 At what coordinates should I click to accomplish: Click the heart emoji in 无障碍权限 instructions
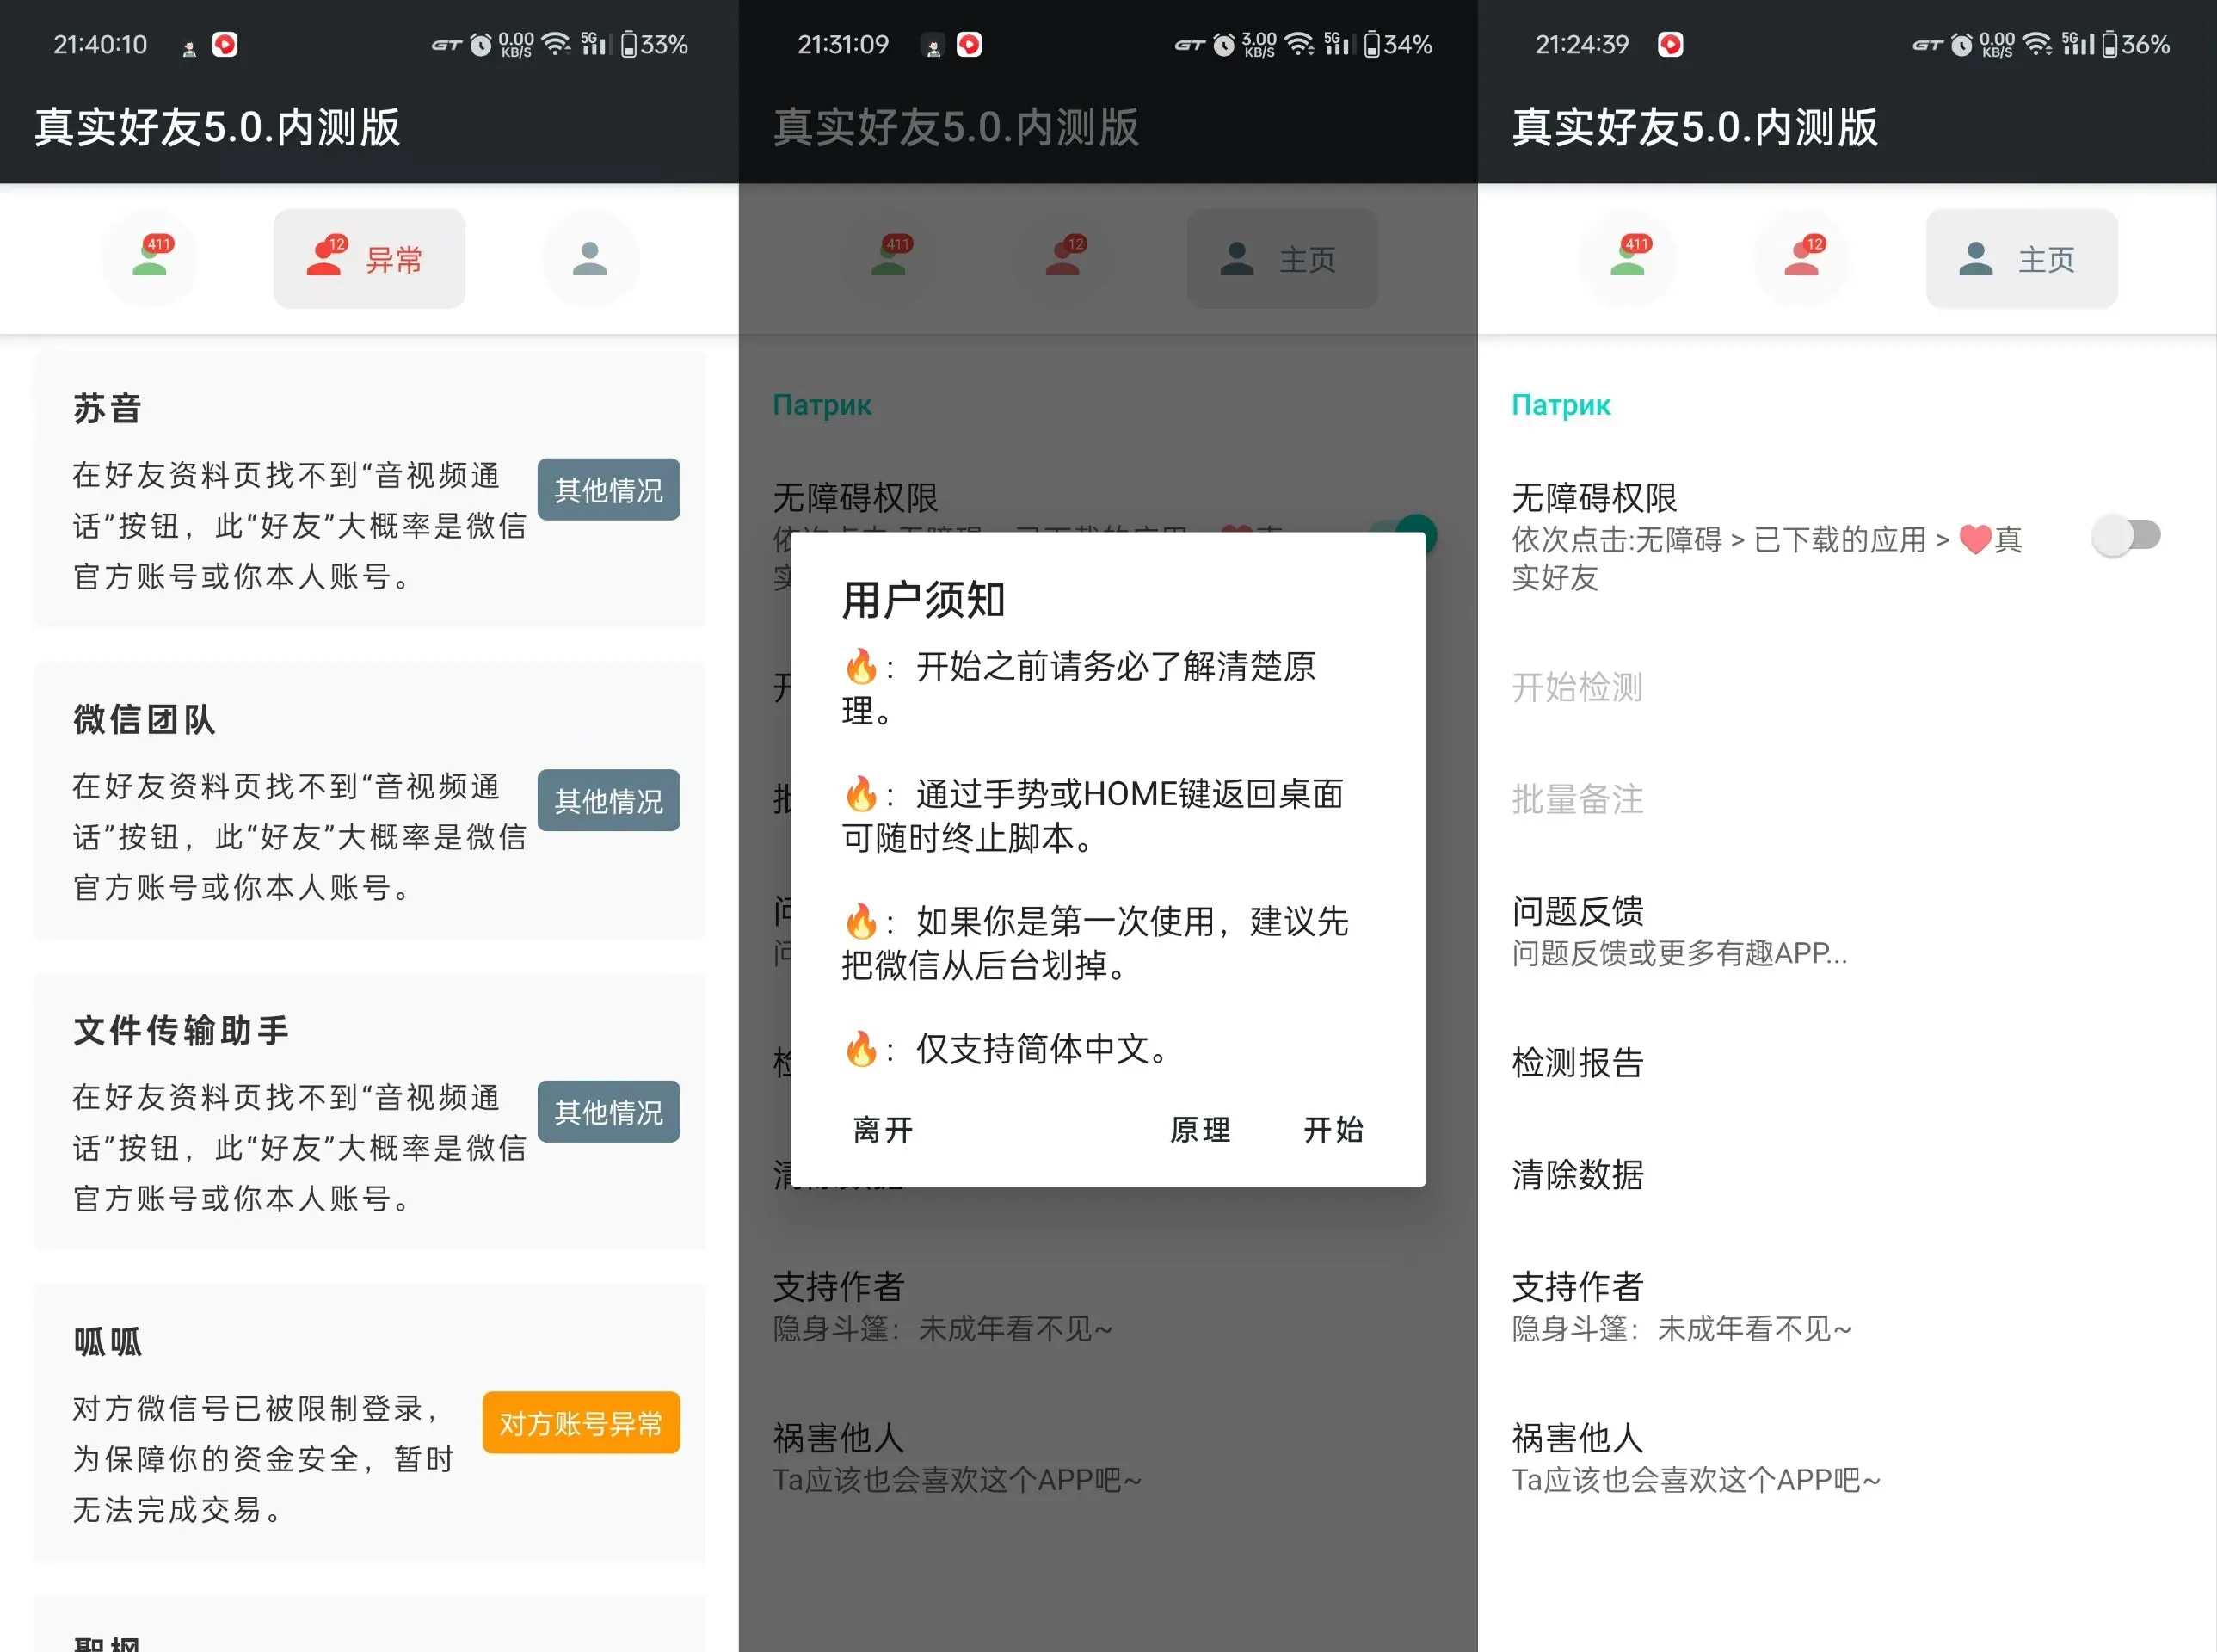tap(1974, 539)
